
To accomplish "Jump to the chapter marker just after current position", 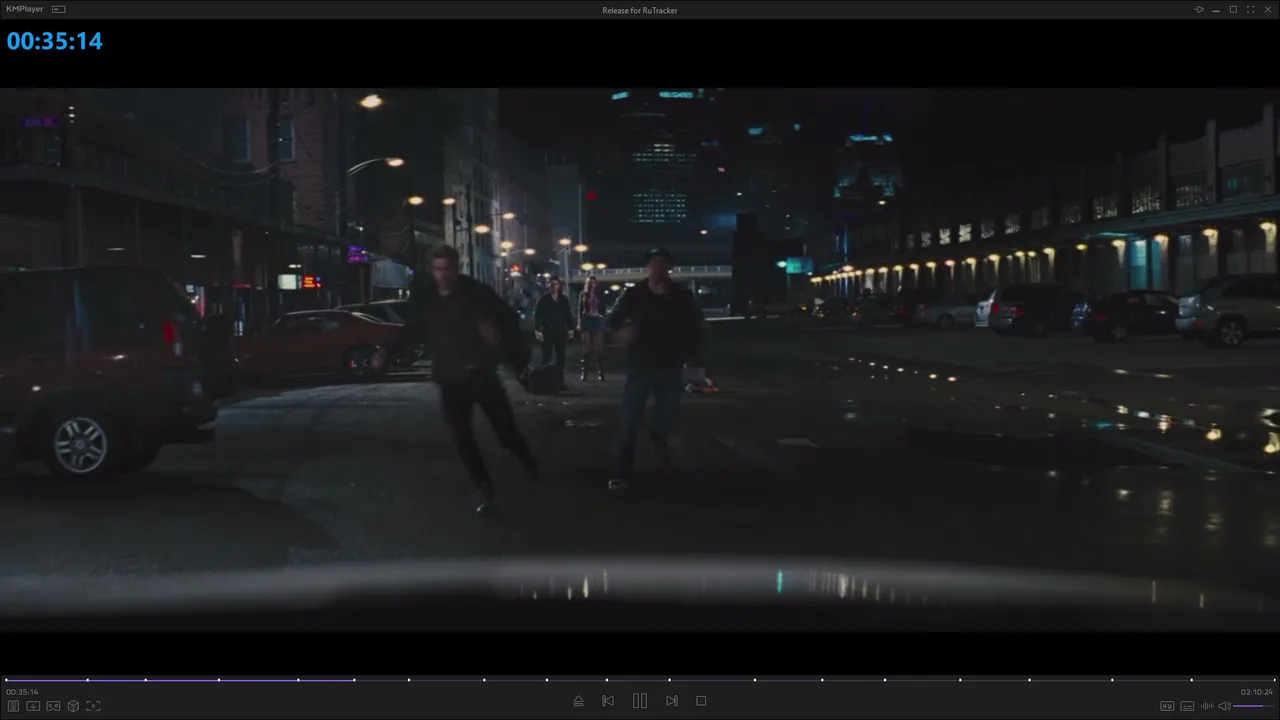I will coord(409,680).
